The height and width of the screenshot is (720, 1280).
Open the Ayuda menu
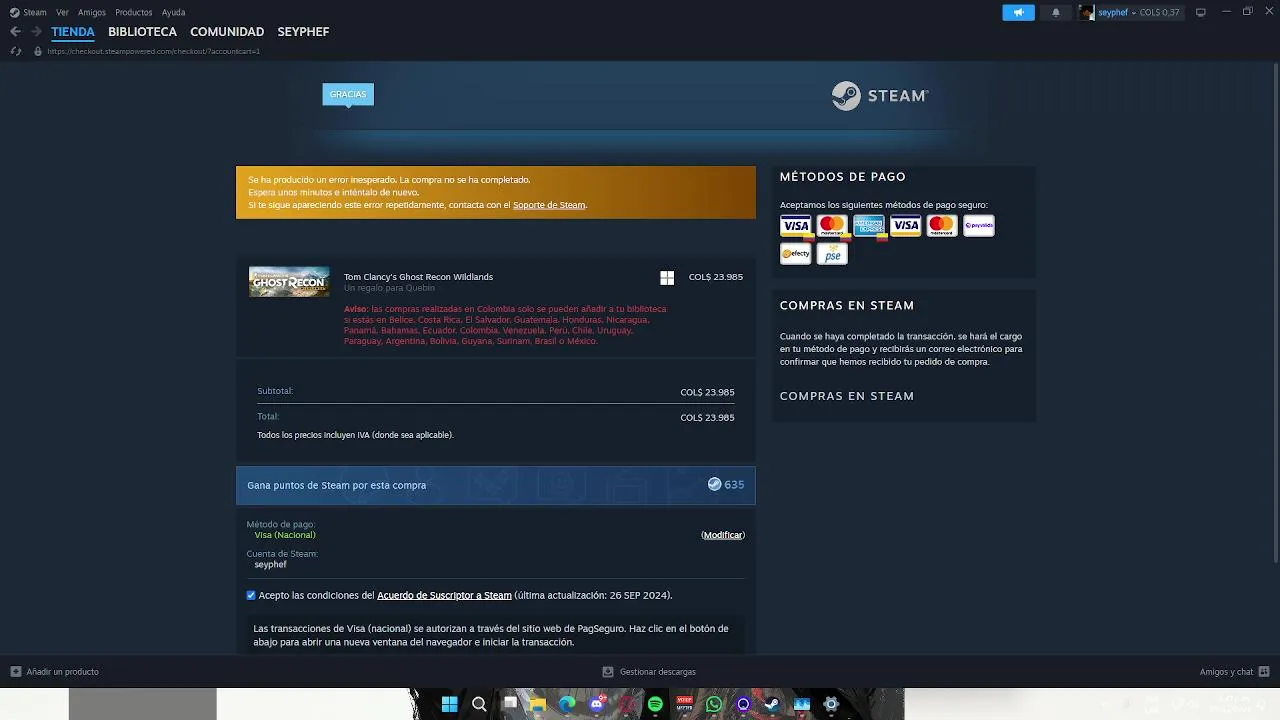174,12
